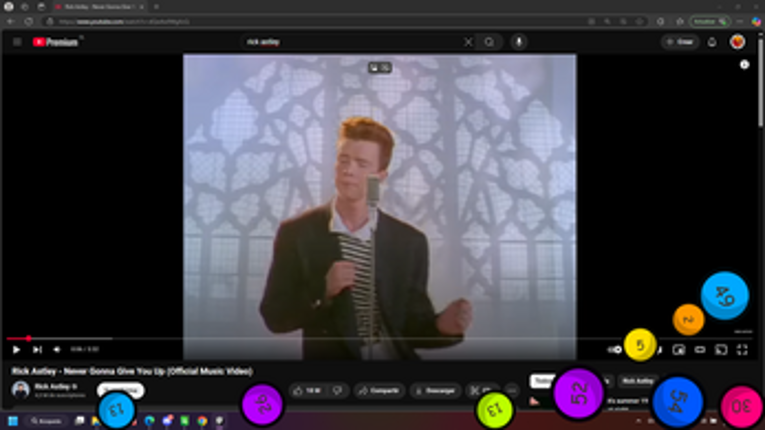Screen dimensions: 765x430
Task: Open the Crear dropdown
Action: 680,42
